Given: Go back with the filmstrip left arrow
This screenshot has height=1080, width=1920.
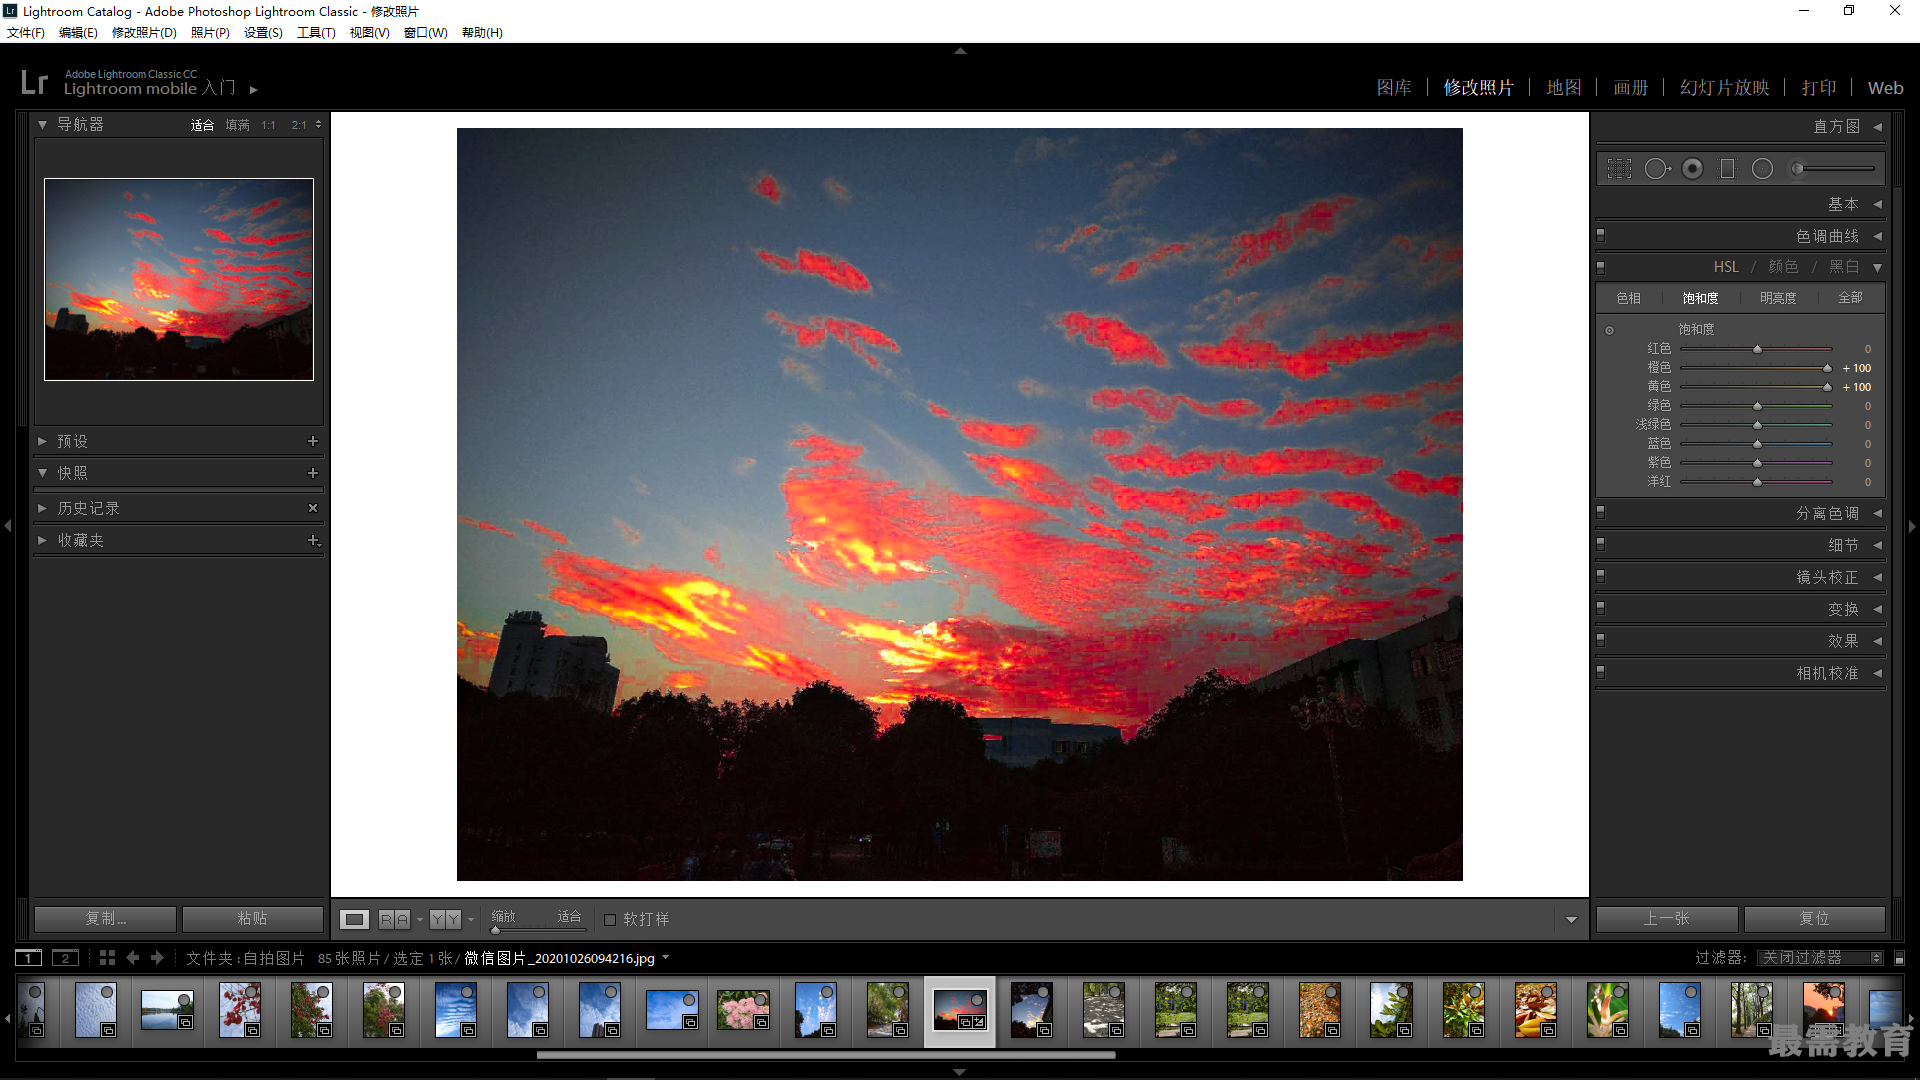Looking at the screenshot, I should (x=133, y=958).
